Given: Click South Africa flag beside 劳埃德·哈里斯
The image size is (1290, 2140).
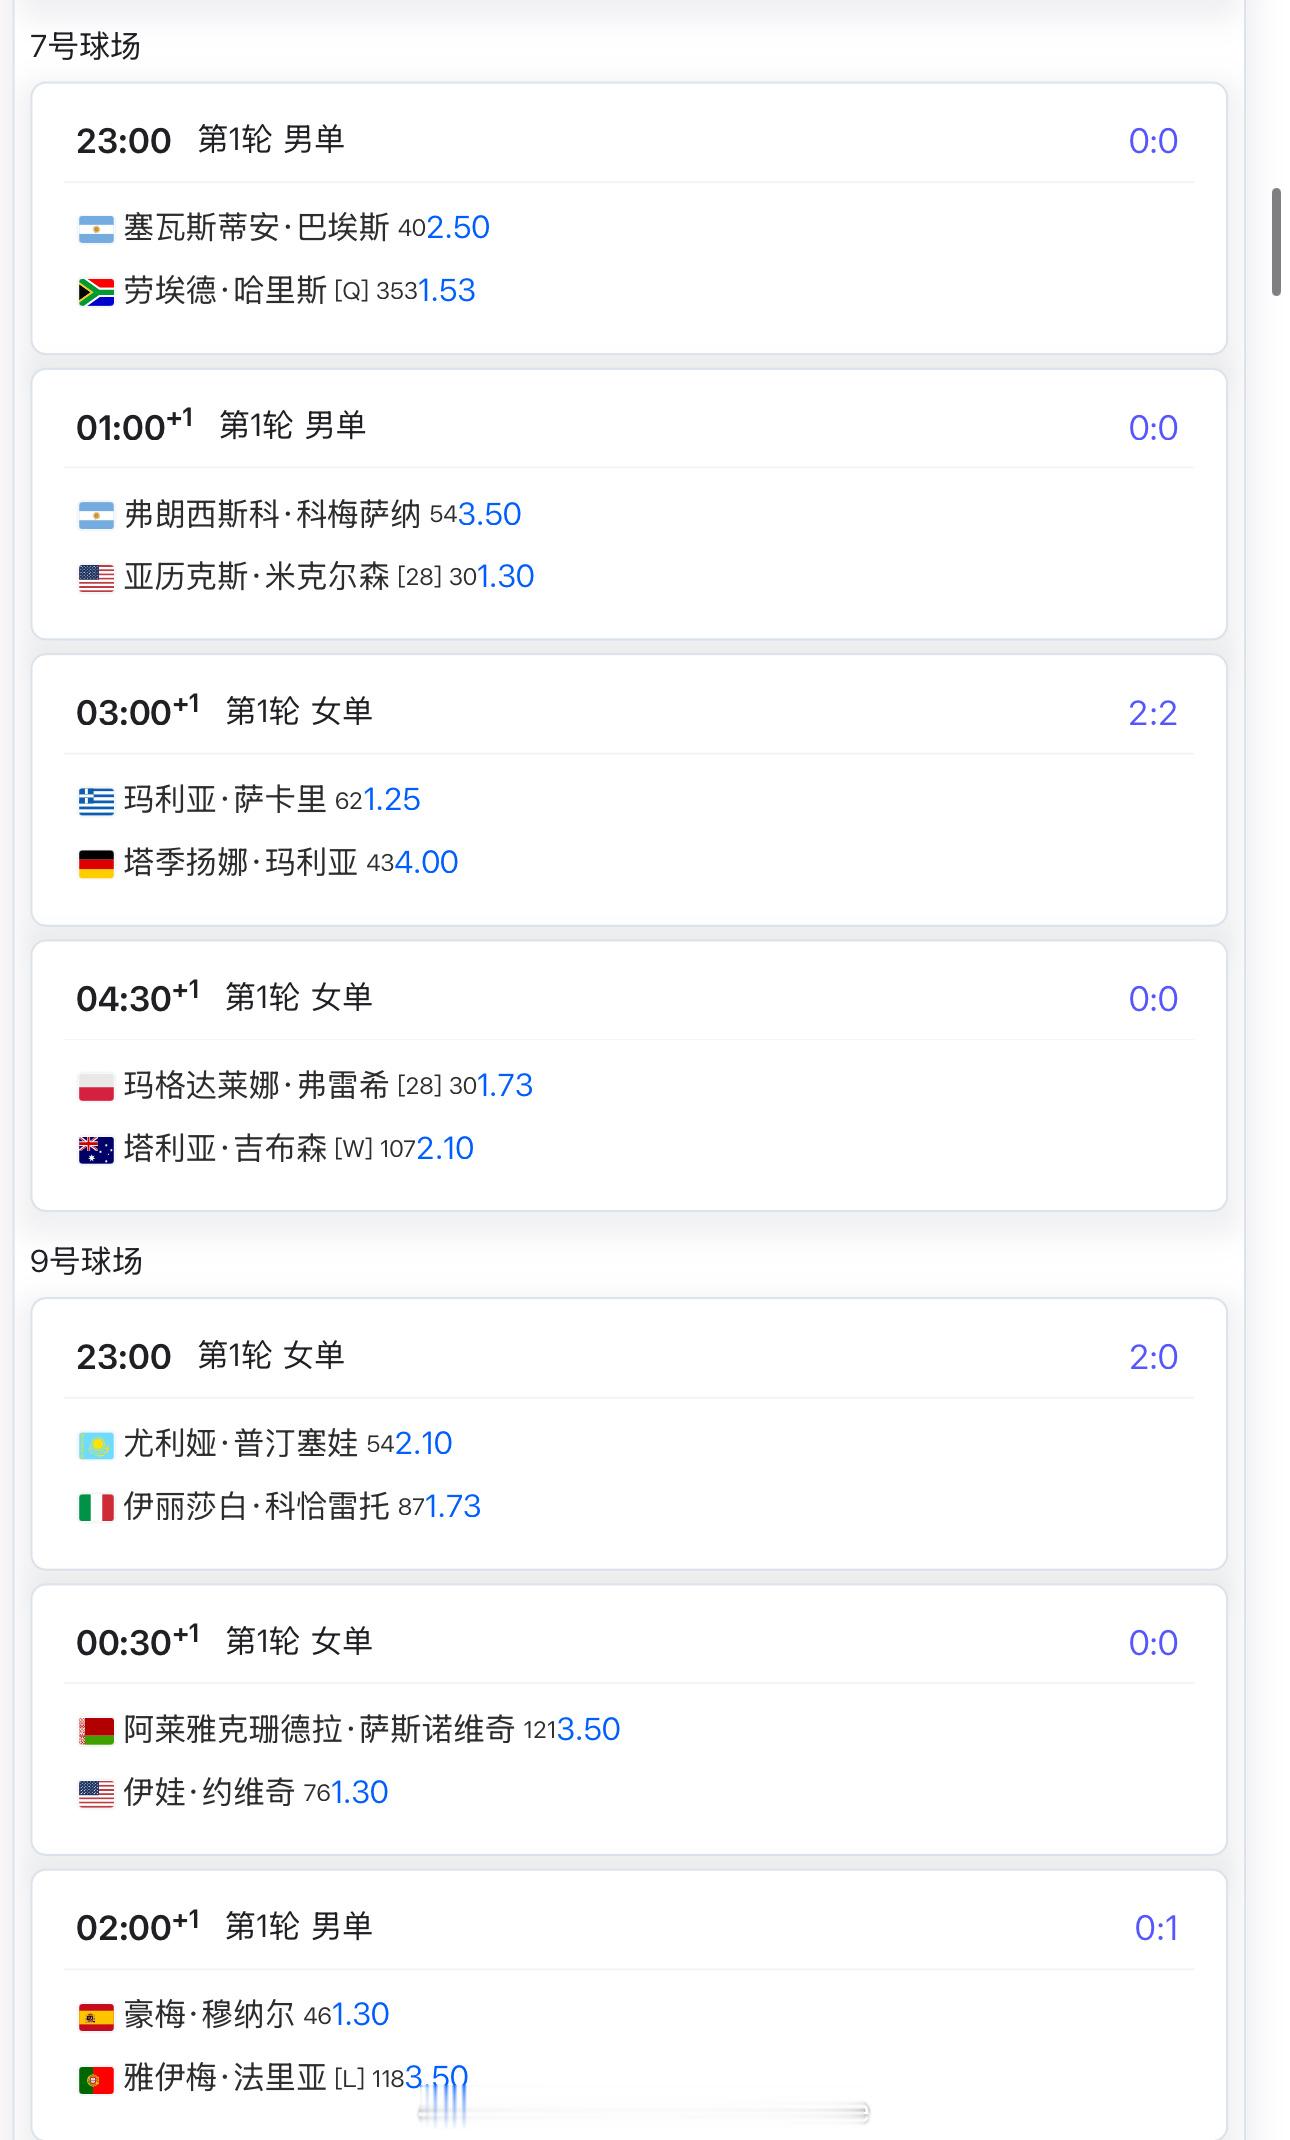Looking at the screenshot, I should 96,292.
